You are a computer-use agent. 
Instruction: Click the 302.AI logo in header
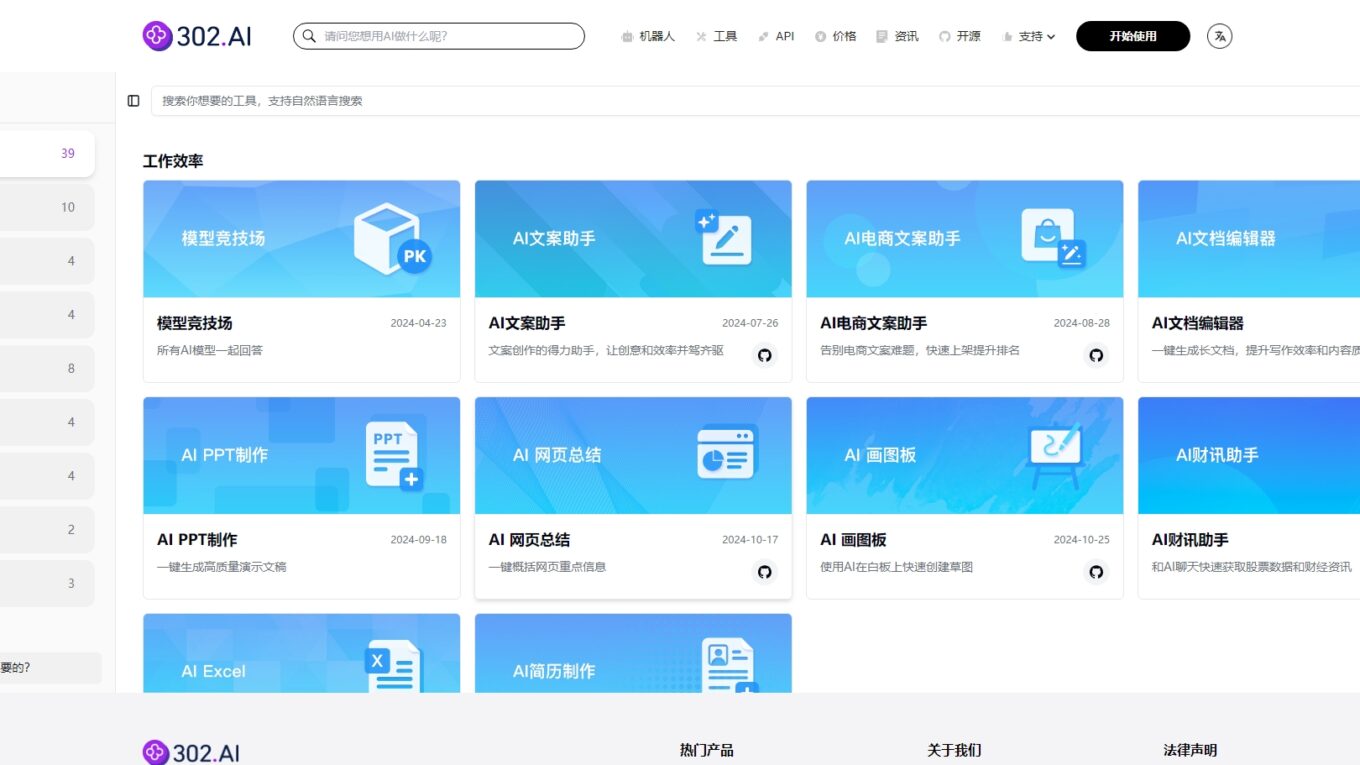pyautogui.click(x=197, y=36)
